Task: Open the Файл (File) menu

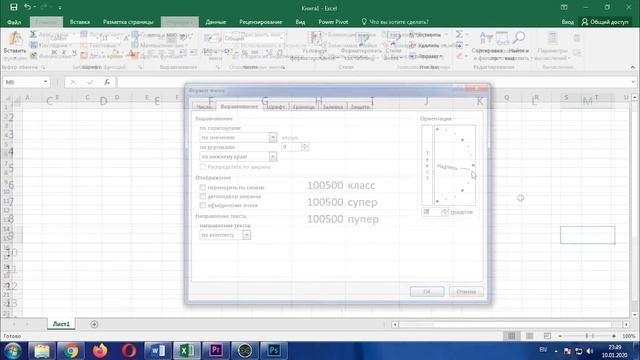Action: point(14,22)
